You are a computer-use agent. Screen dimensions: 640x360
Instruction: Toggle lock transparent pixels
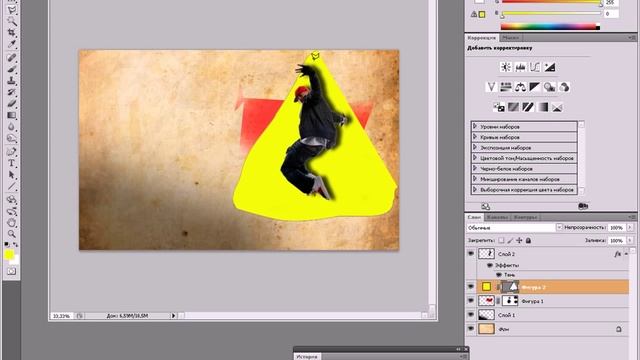pos(501,240)
